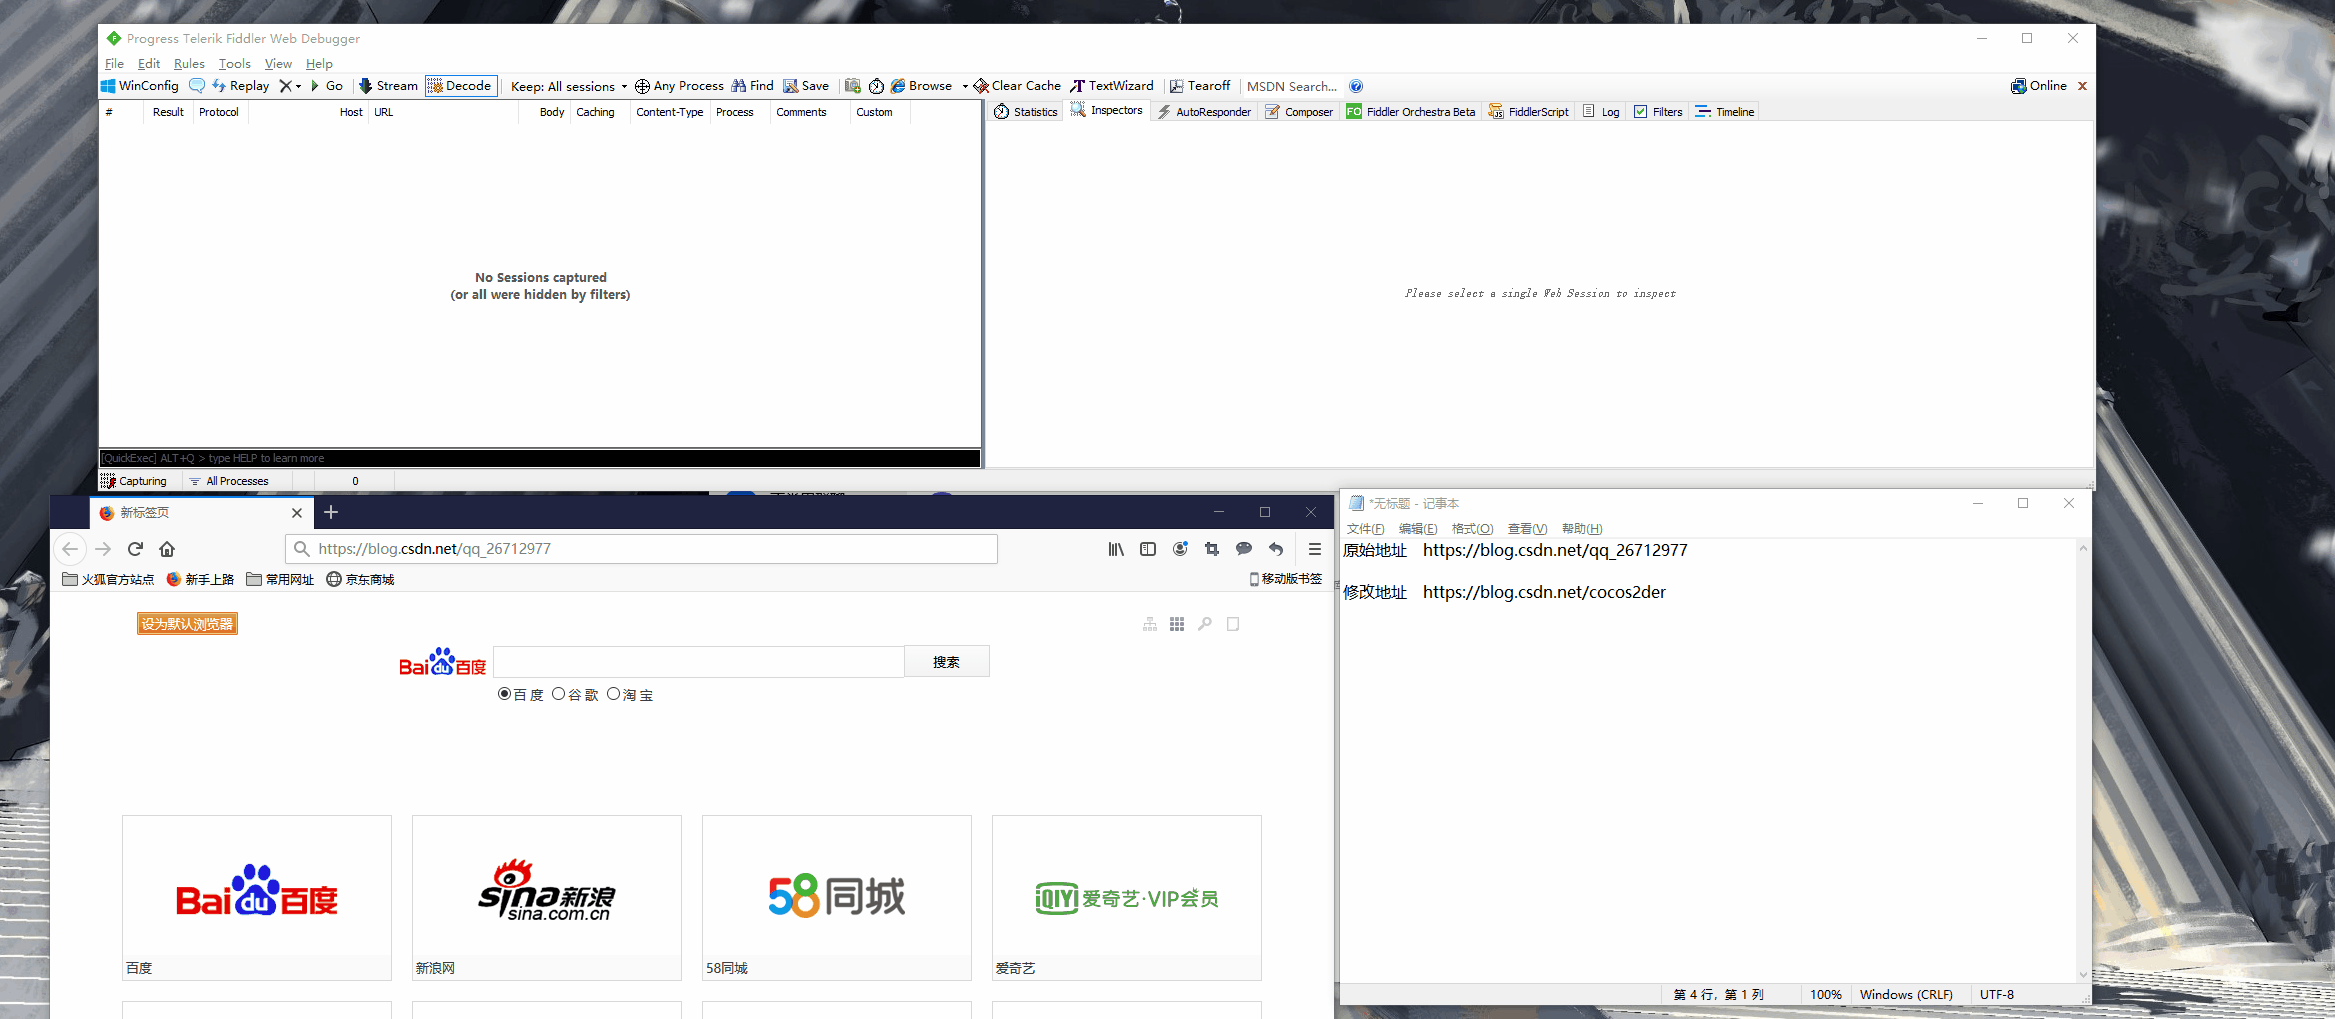
Task: Click the 搜索 search button
Action: coord(946,661)
